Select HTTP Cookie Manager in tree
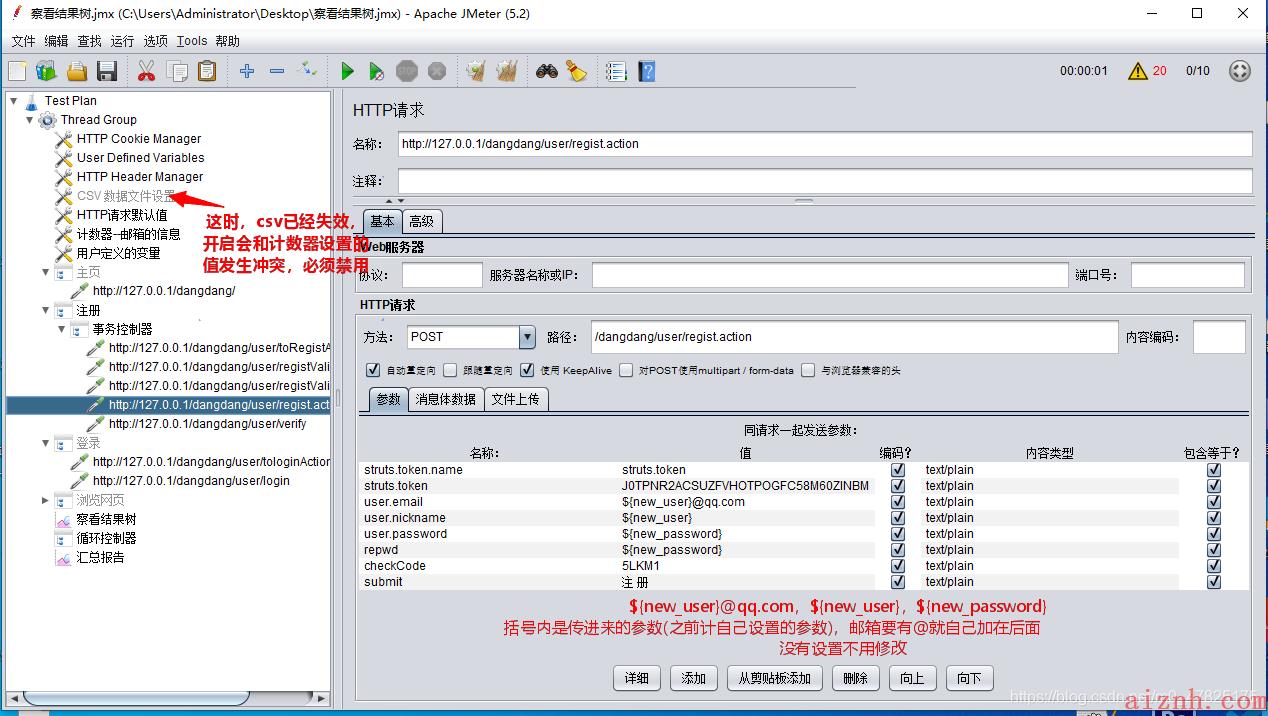The height and width of the screenshot is (716, 1268). [139, 139]
